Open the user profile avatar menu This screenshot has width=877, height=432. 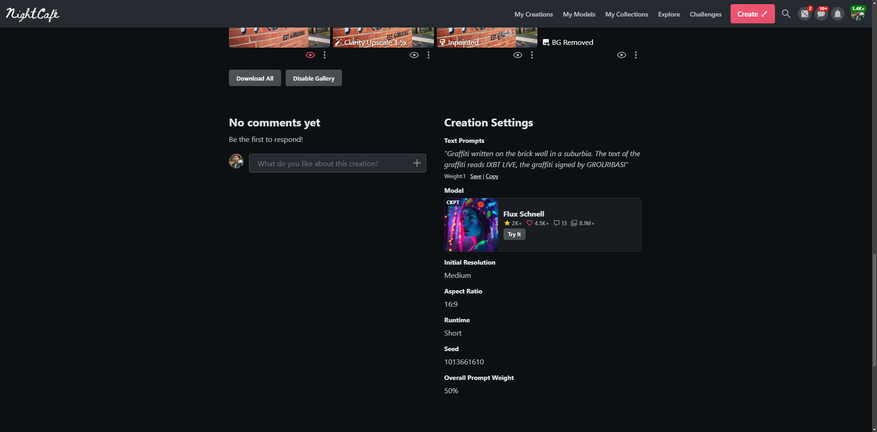(x=857, y=14)
